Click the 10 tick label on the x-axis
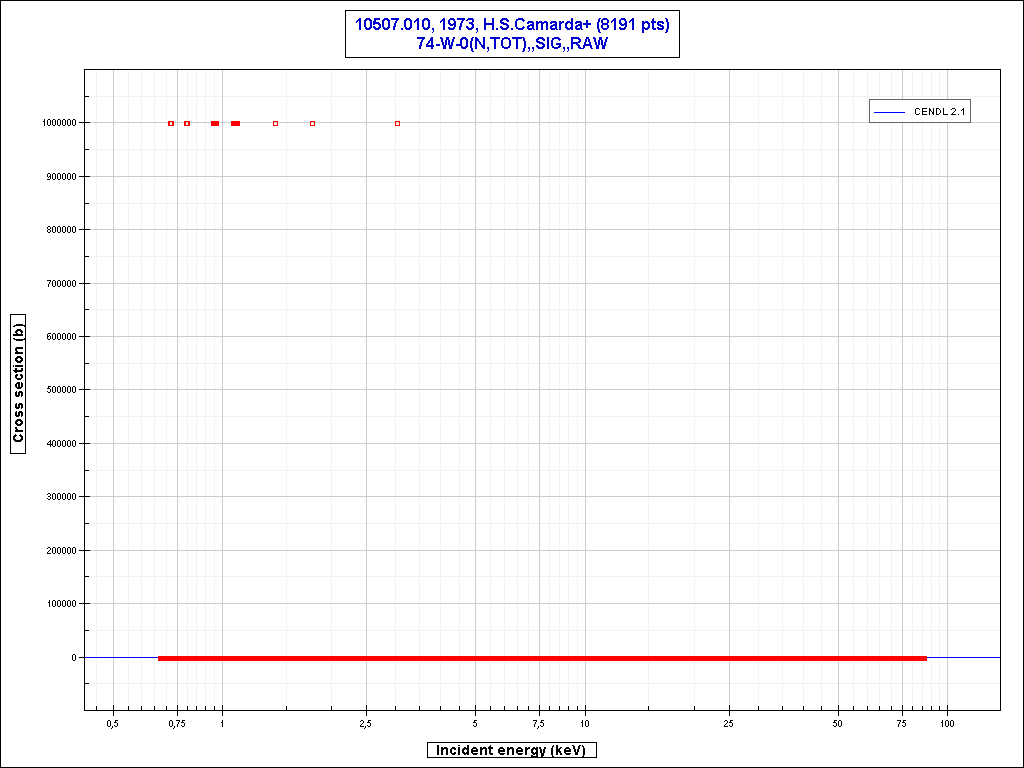 [x=584, y=722]
